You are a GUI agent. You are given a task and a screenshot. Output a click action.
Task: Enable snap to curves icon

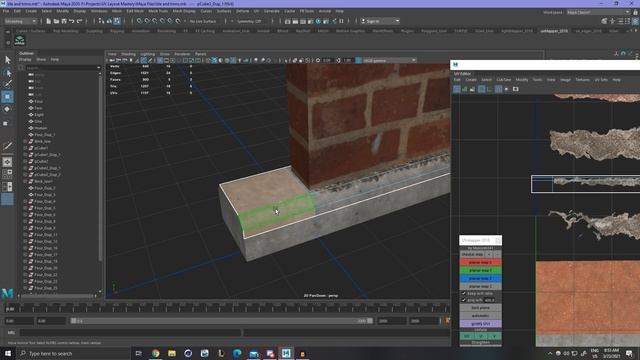tap(147, 21)
